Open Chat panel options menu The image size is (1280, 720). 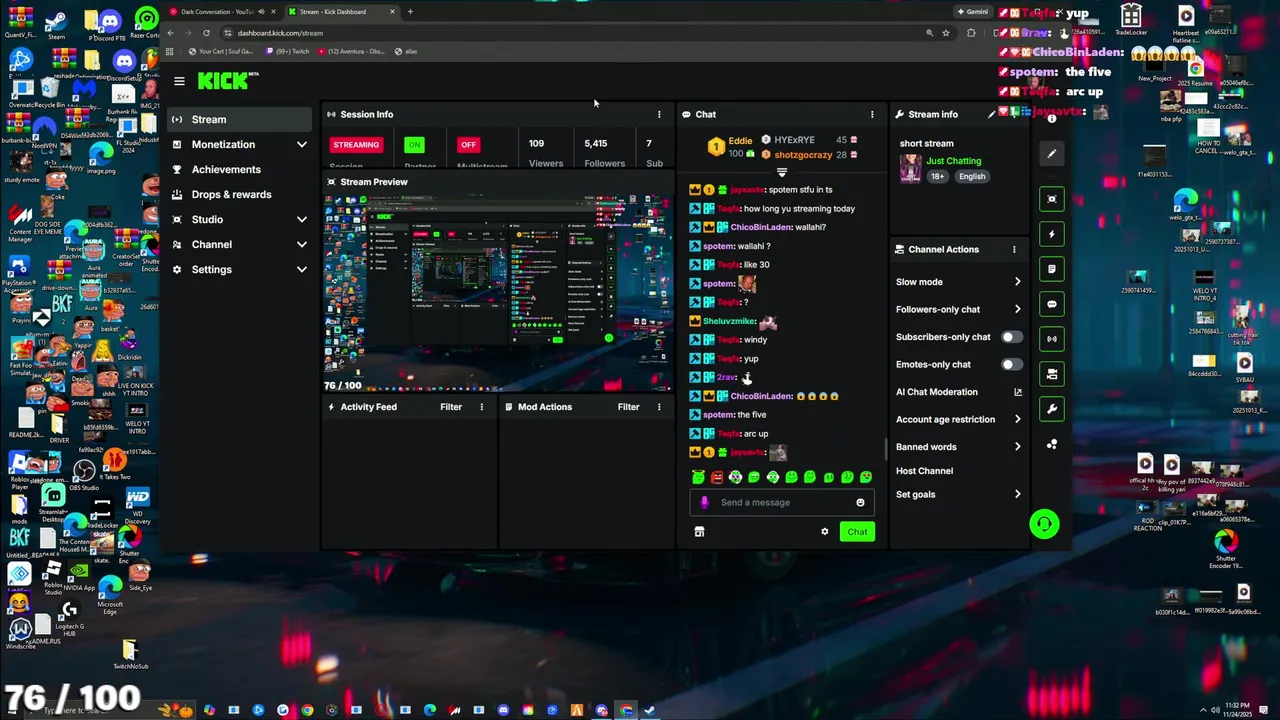(x=872, y=114)
